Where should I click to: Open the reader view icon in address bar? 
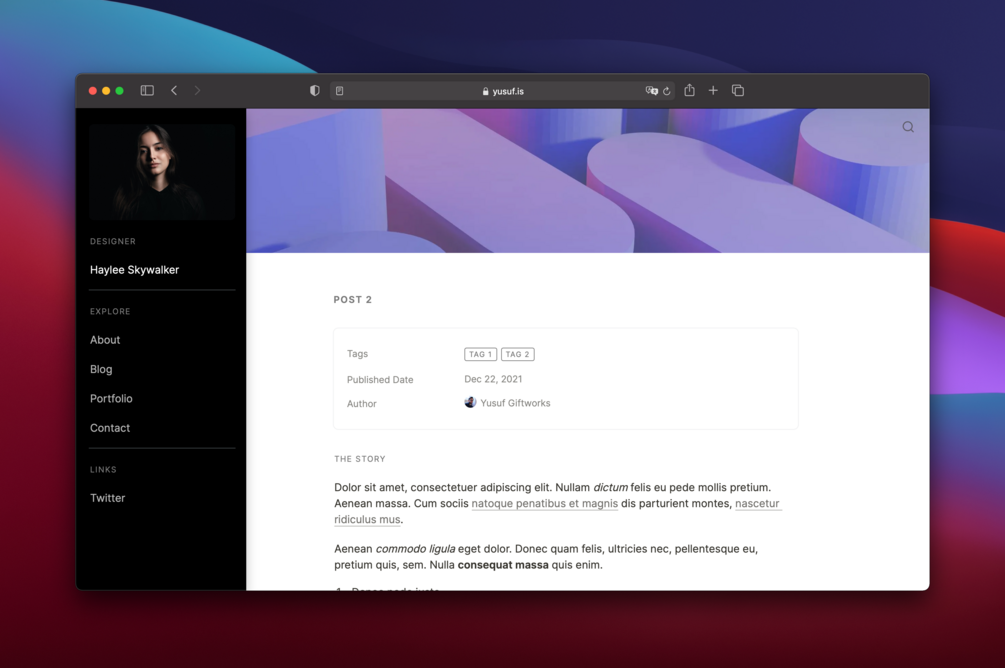pos(340,91)
